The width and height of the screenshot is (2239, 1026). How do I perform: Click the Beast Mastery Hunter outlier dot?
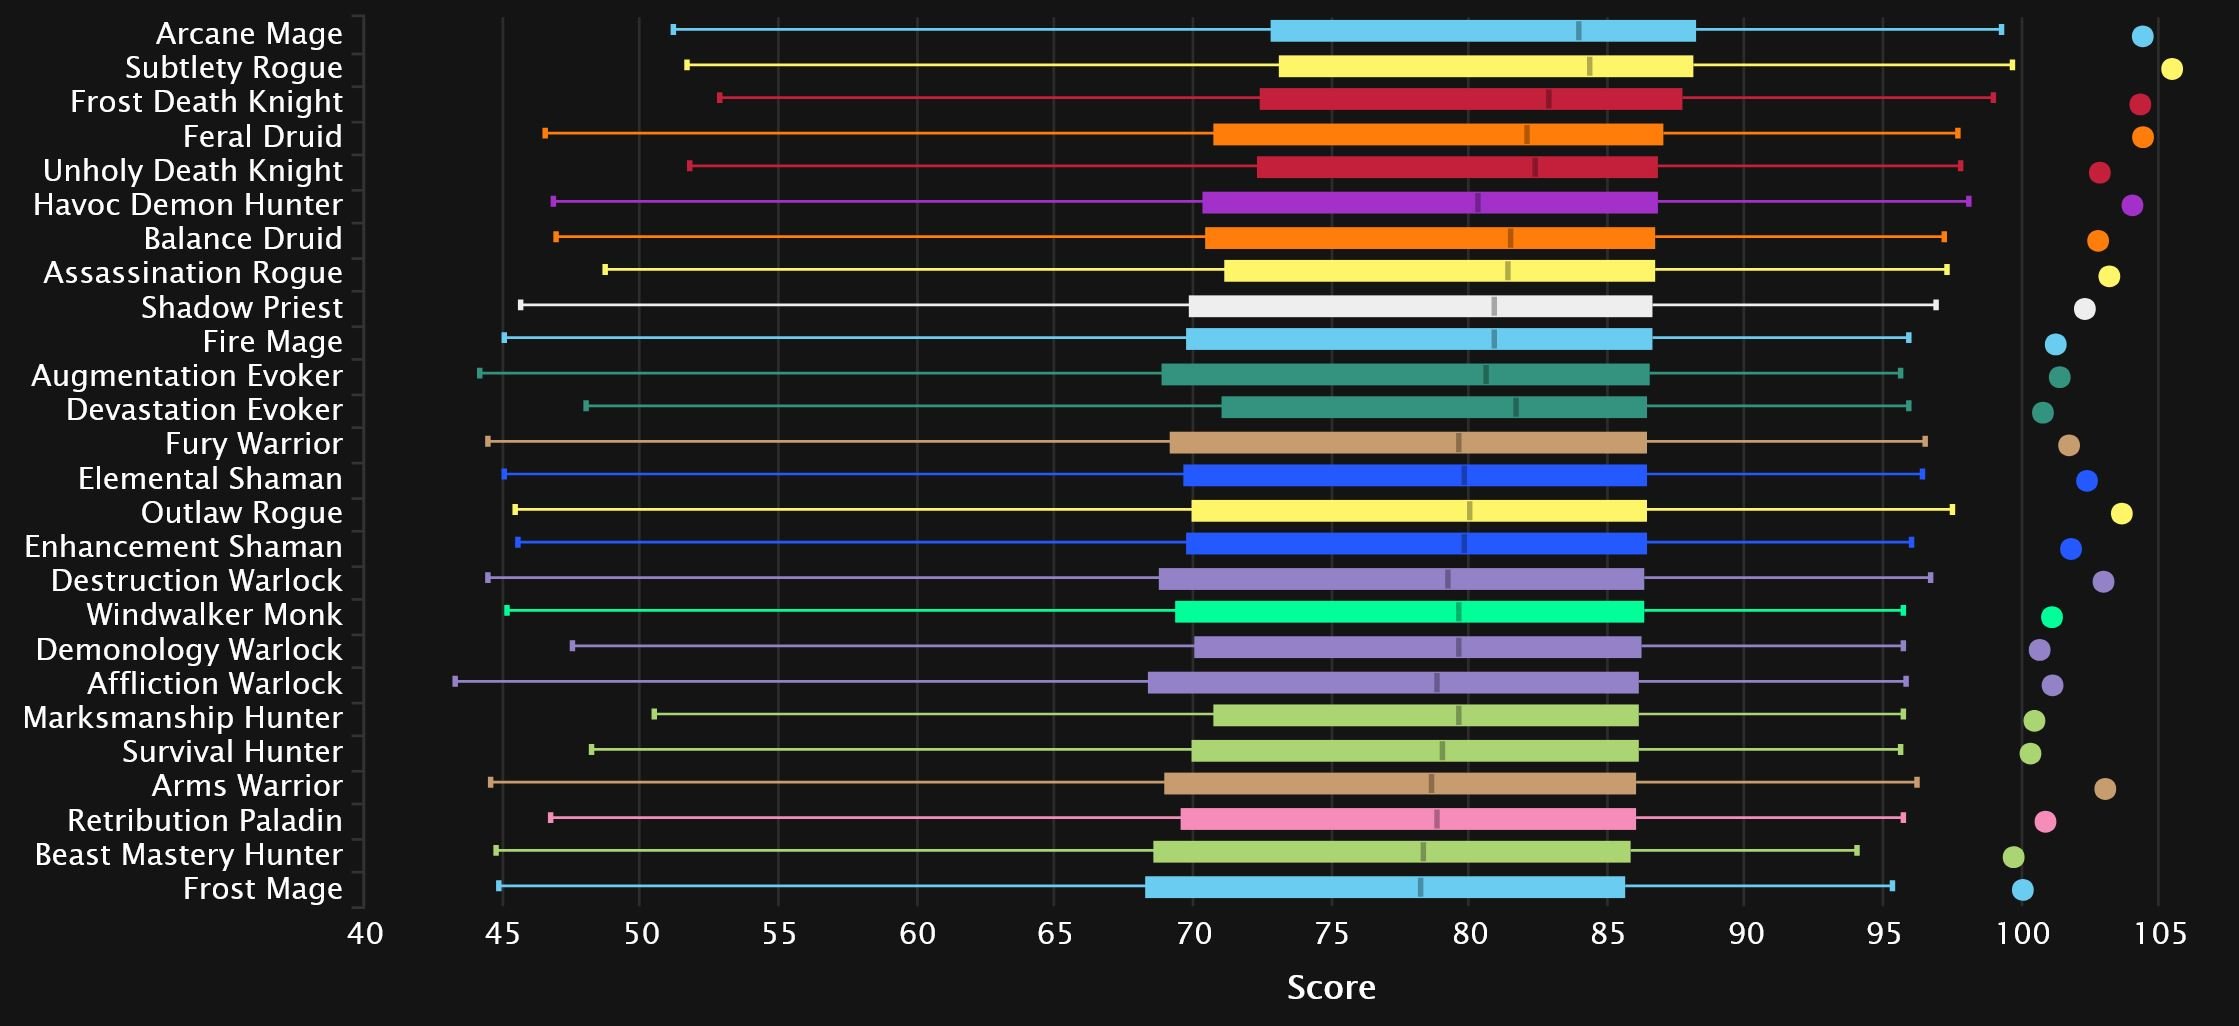[2013, 857]
